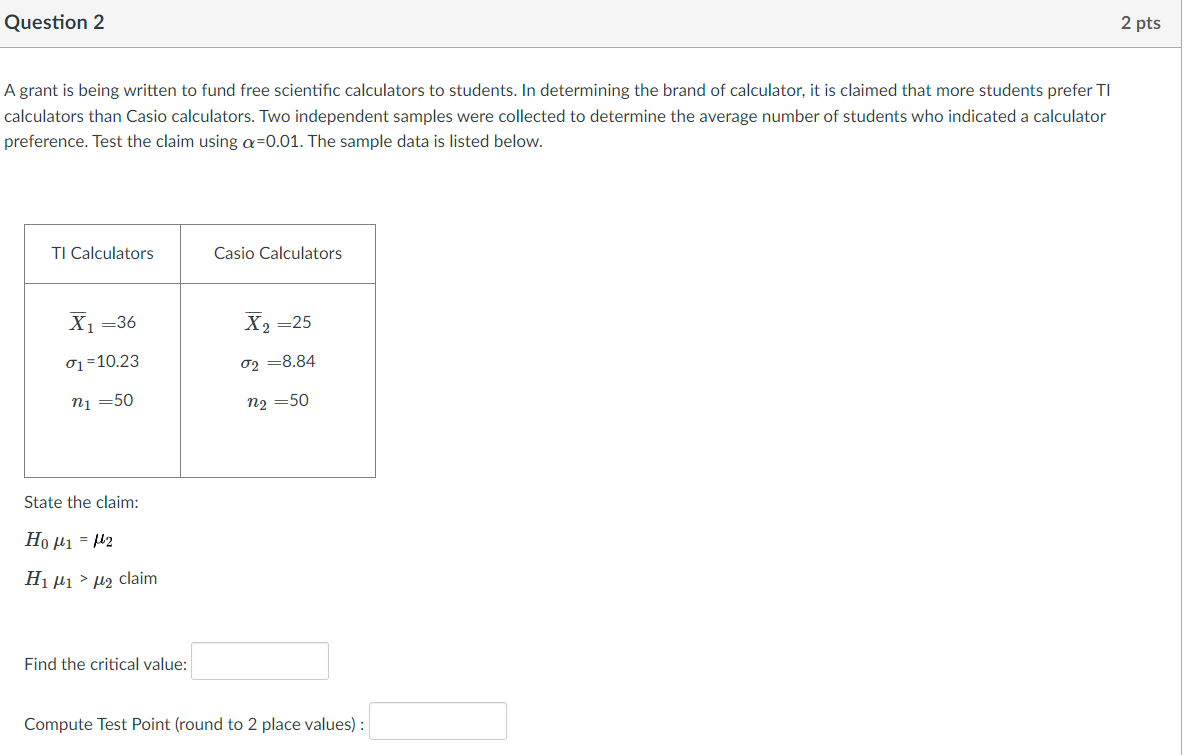Select the TI Calculators column header

[x=101, y=253]
